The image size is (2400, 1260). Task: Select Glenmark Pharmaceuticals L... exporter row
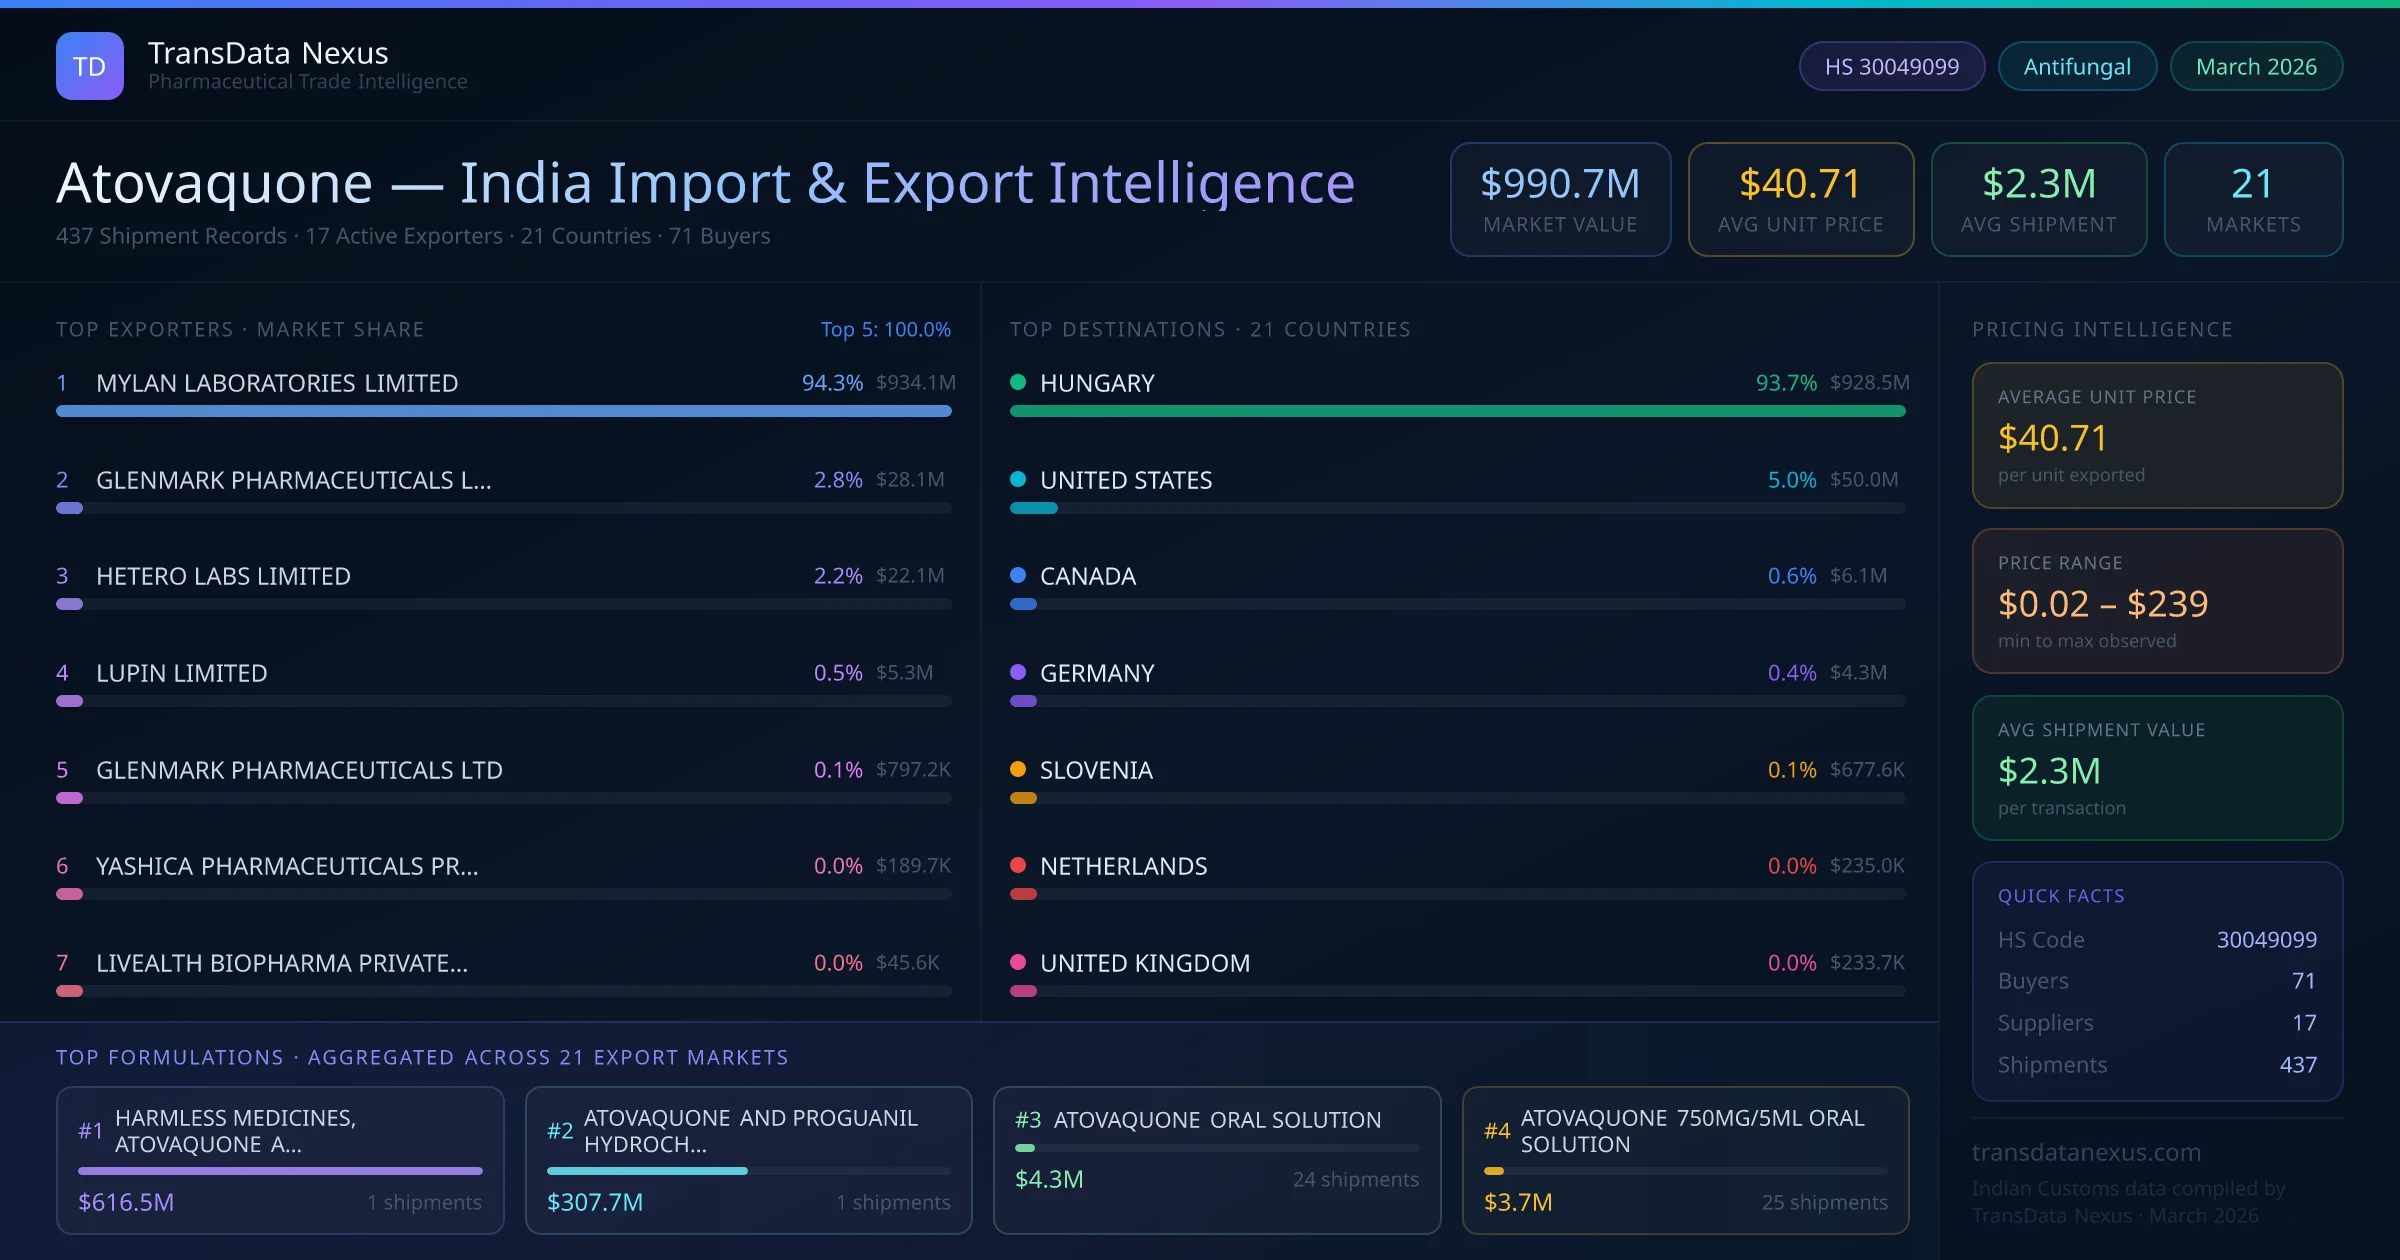tap(293, 480)
